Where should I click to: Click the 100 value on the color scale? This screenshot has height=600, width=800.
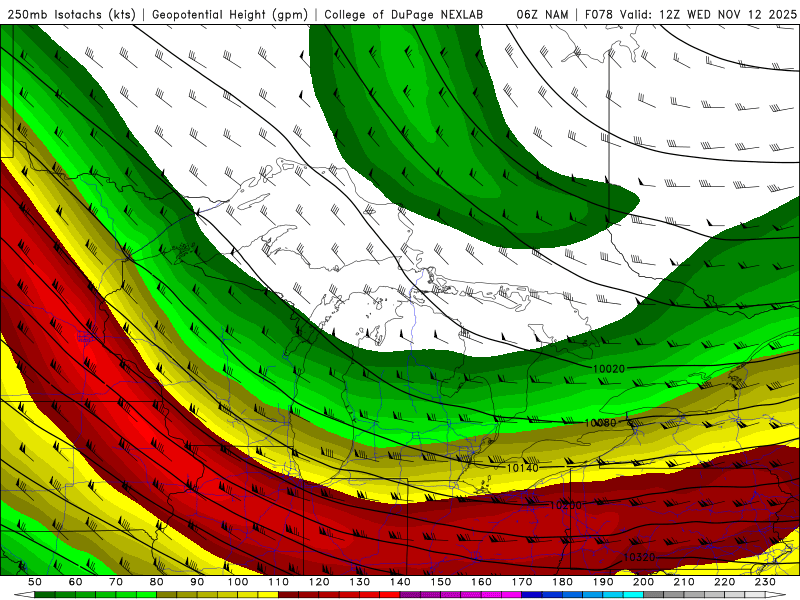(238, 582)
